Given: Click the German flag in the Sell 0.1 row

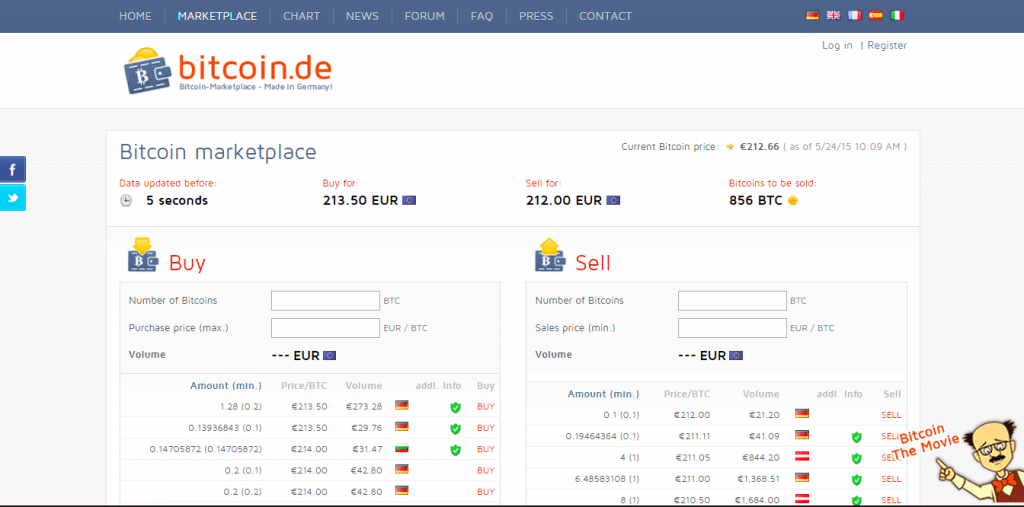Looking at the screenshot, I should pos(802,413).
